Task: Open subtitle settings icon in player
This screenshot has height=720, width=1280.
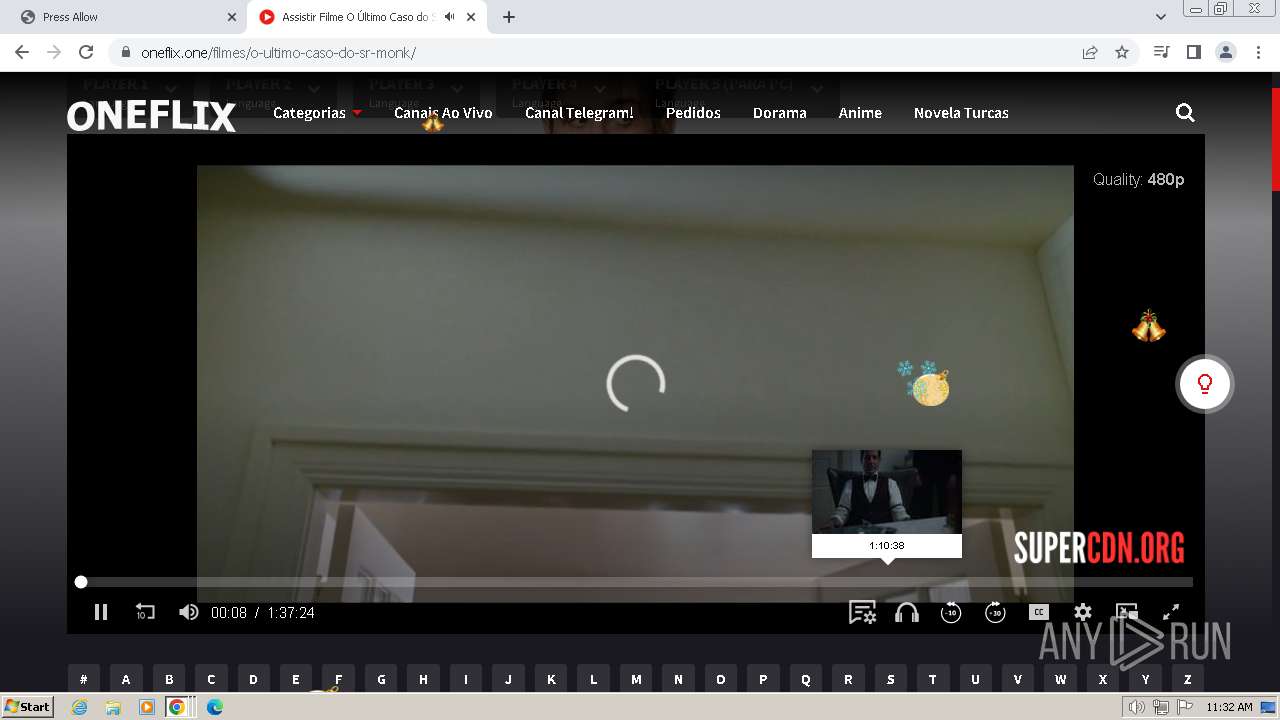Action: coord(862,612)
